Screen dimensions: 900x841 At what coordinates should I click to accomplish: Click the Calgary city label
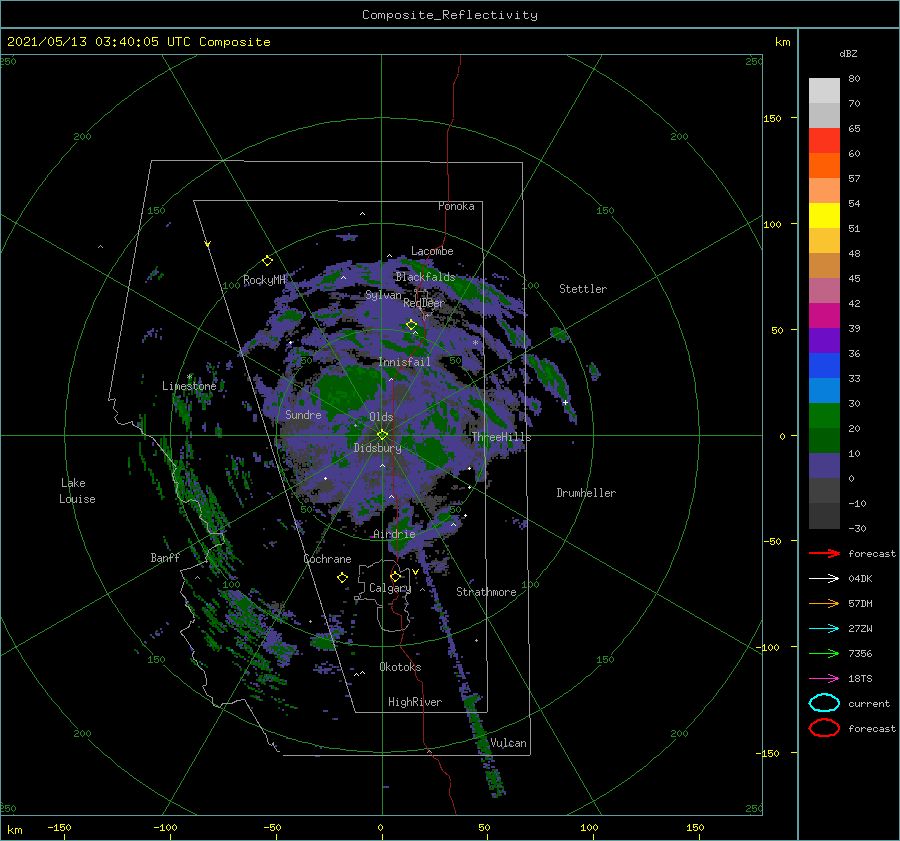[390, 588]
